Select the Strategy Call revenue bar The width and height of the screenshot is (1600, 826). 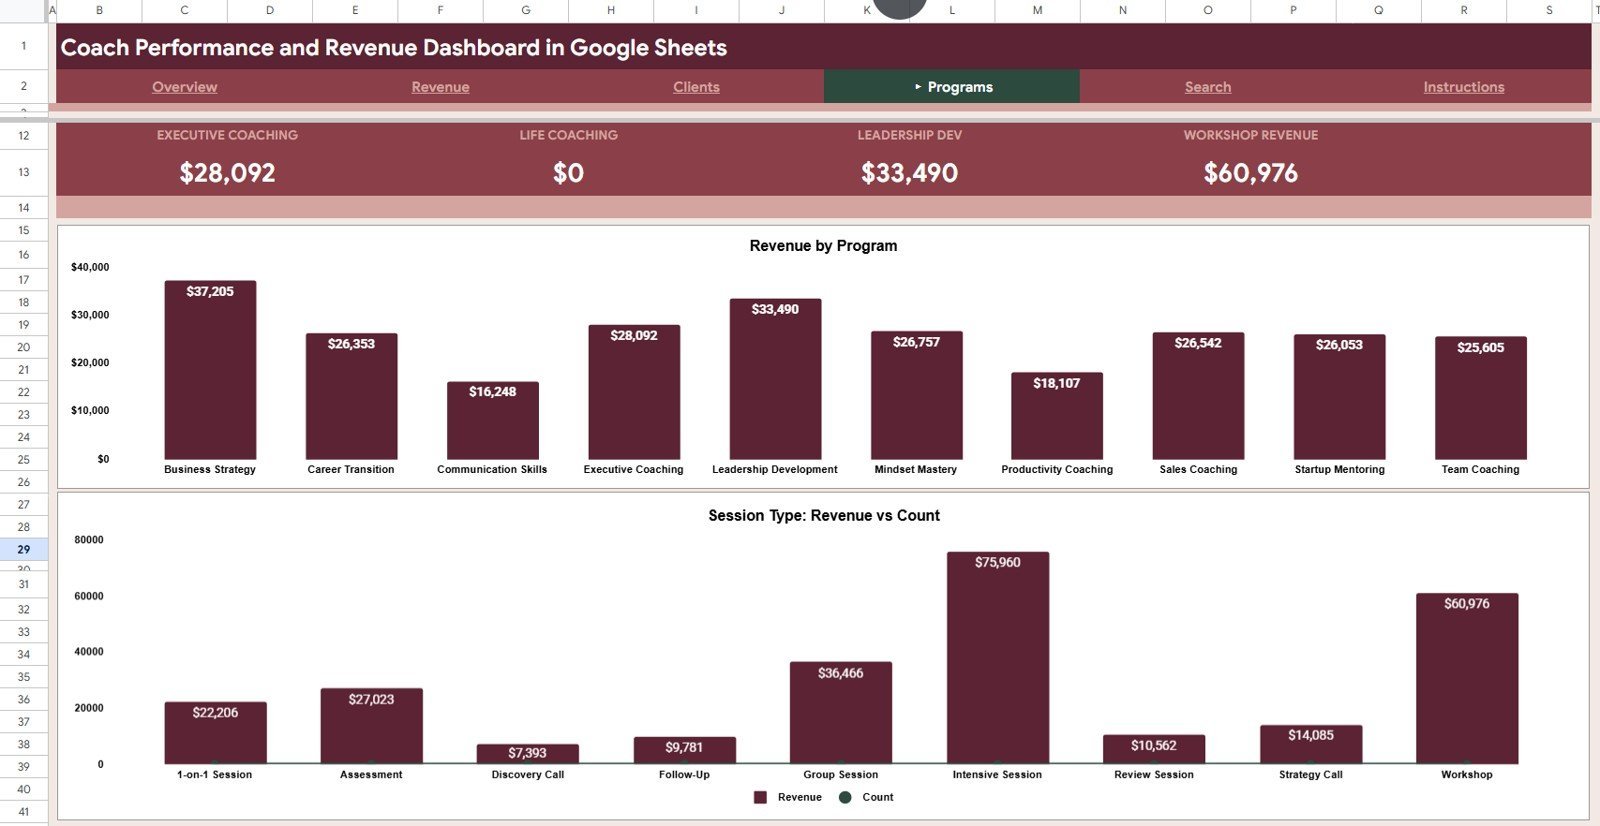click(1310, 744)
